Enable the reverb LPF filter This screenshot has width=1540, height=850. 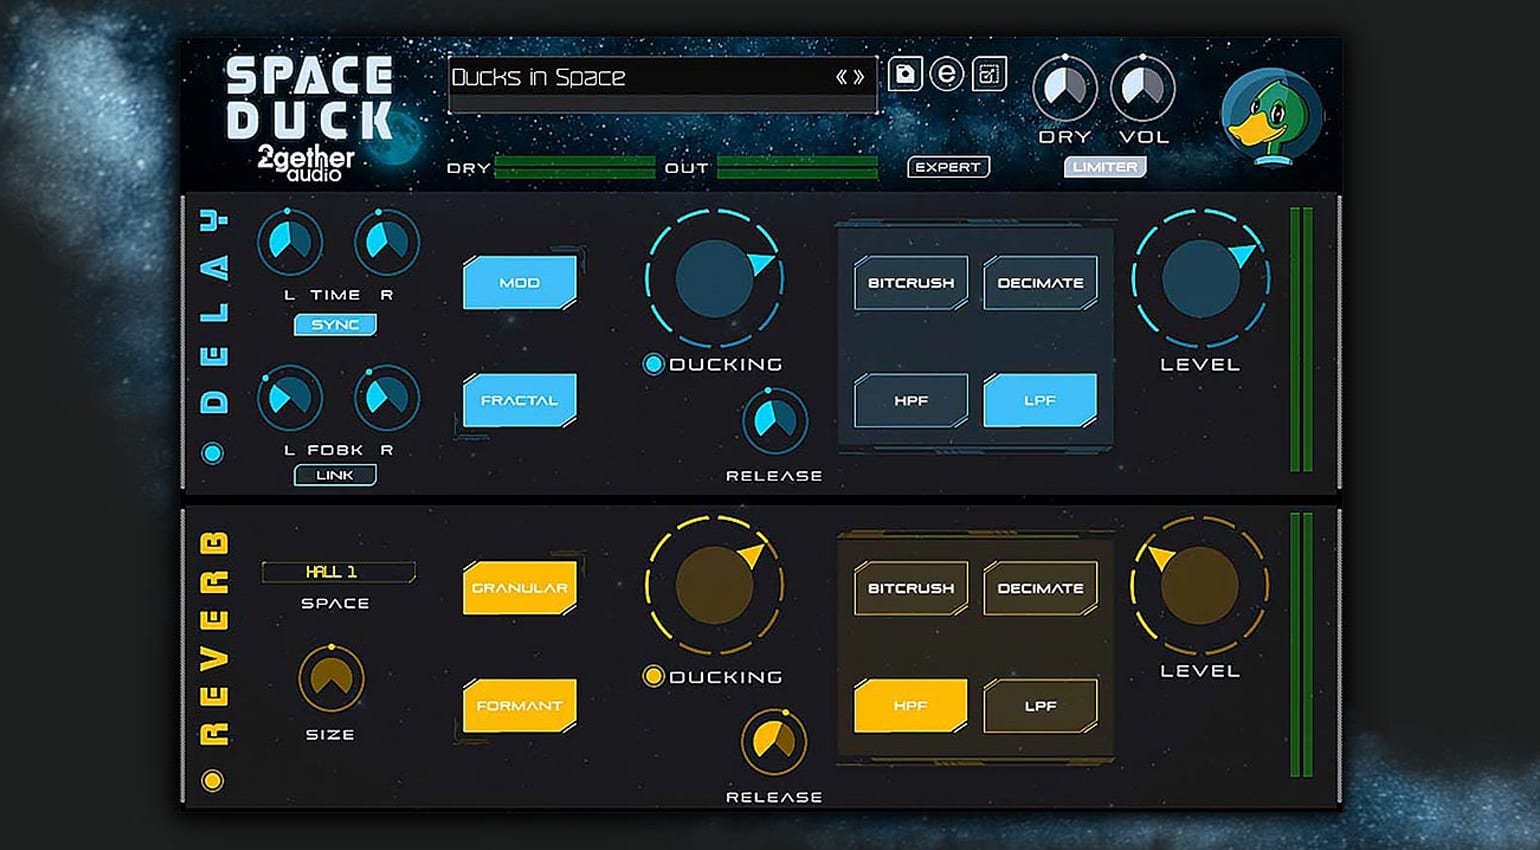point(1040,706)
